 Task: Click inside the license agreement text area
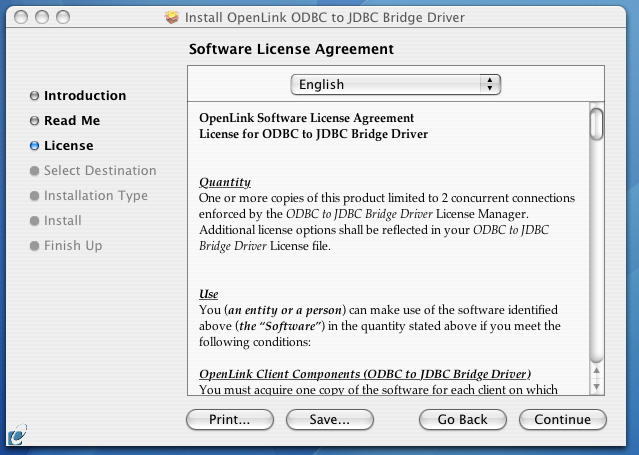point(388,248)
